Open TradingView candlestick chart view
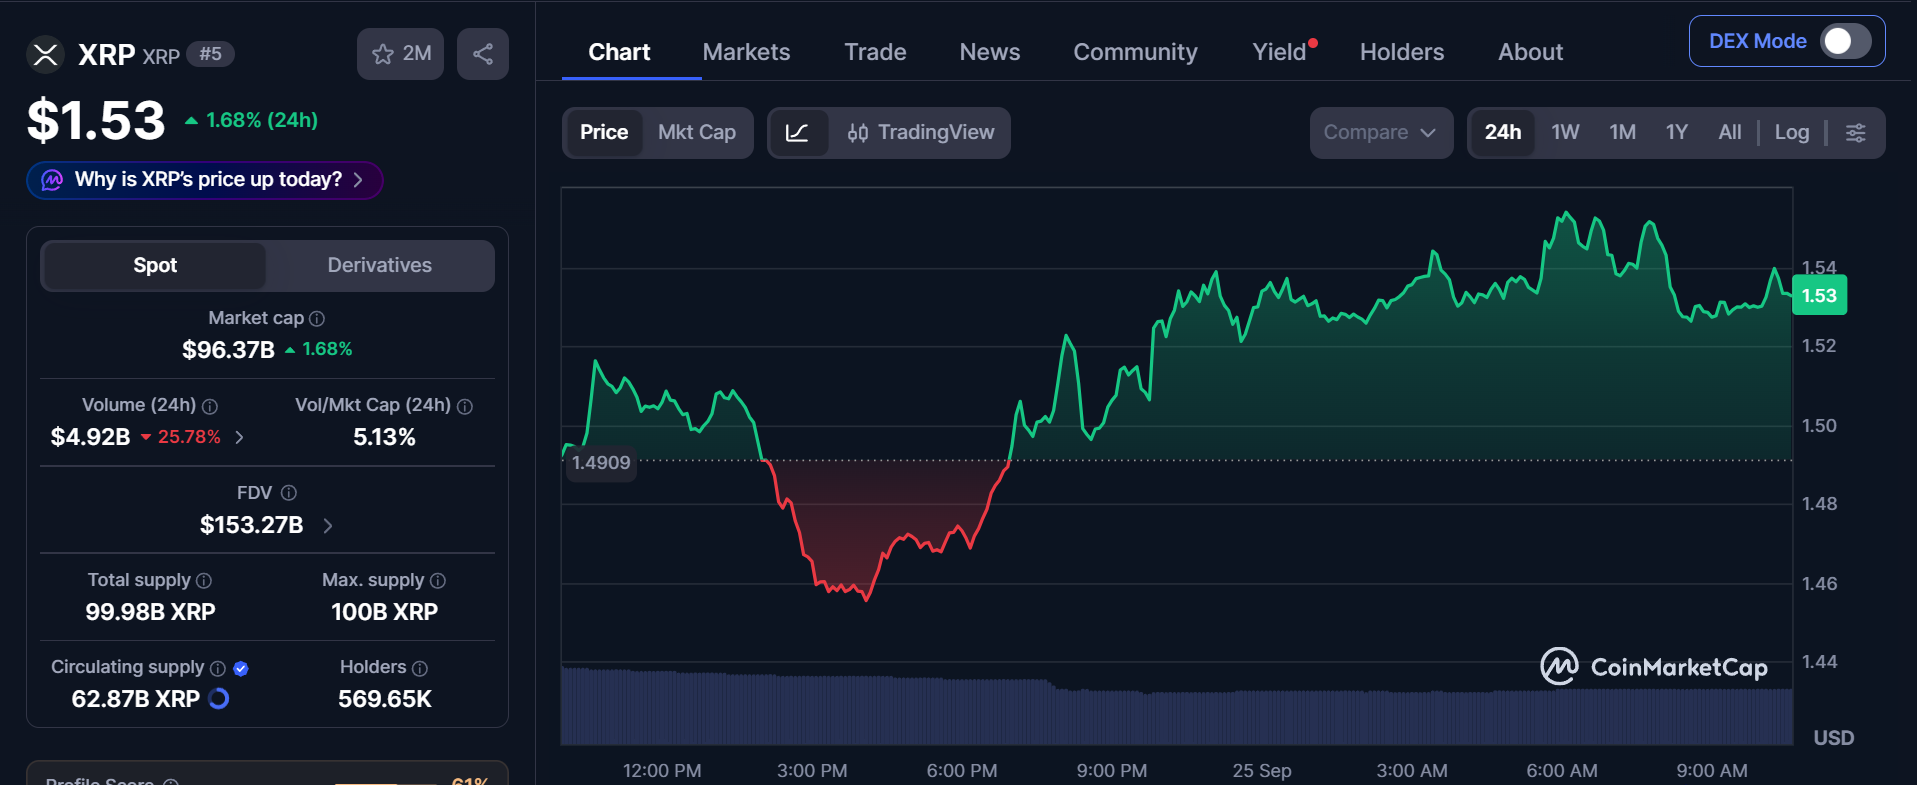The height and width of the screenshot is (785, 1917). [x=921, y=133]
